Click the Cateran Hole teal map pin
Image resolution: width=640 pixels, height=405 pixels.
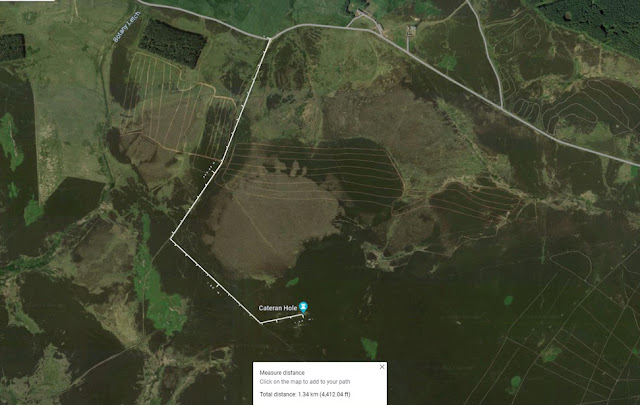tap(303, 307)
